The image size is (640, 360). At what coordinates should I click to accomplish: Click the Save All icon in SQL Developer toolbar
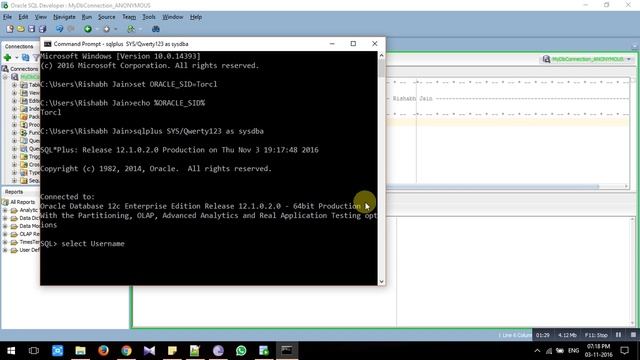pos(42,29)
